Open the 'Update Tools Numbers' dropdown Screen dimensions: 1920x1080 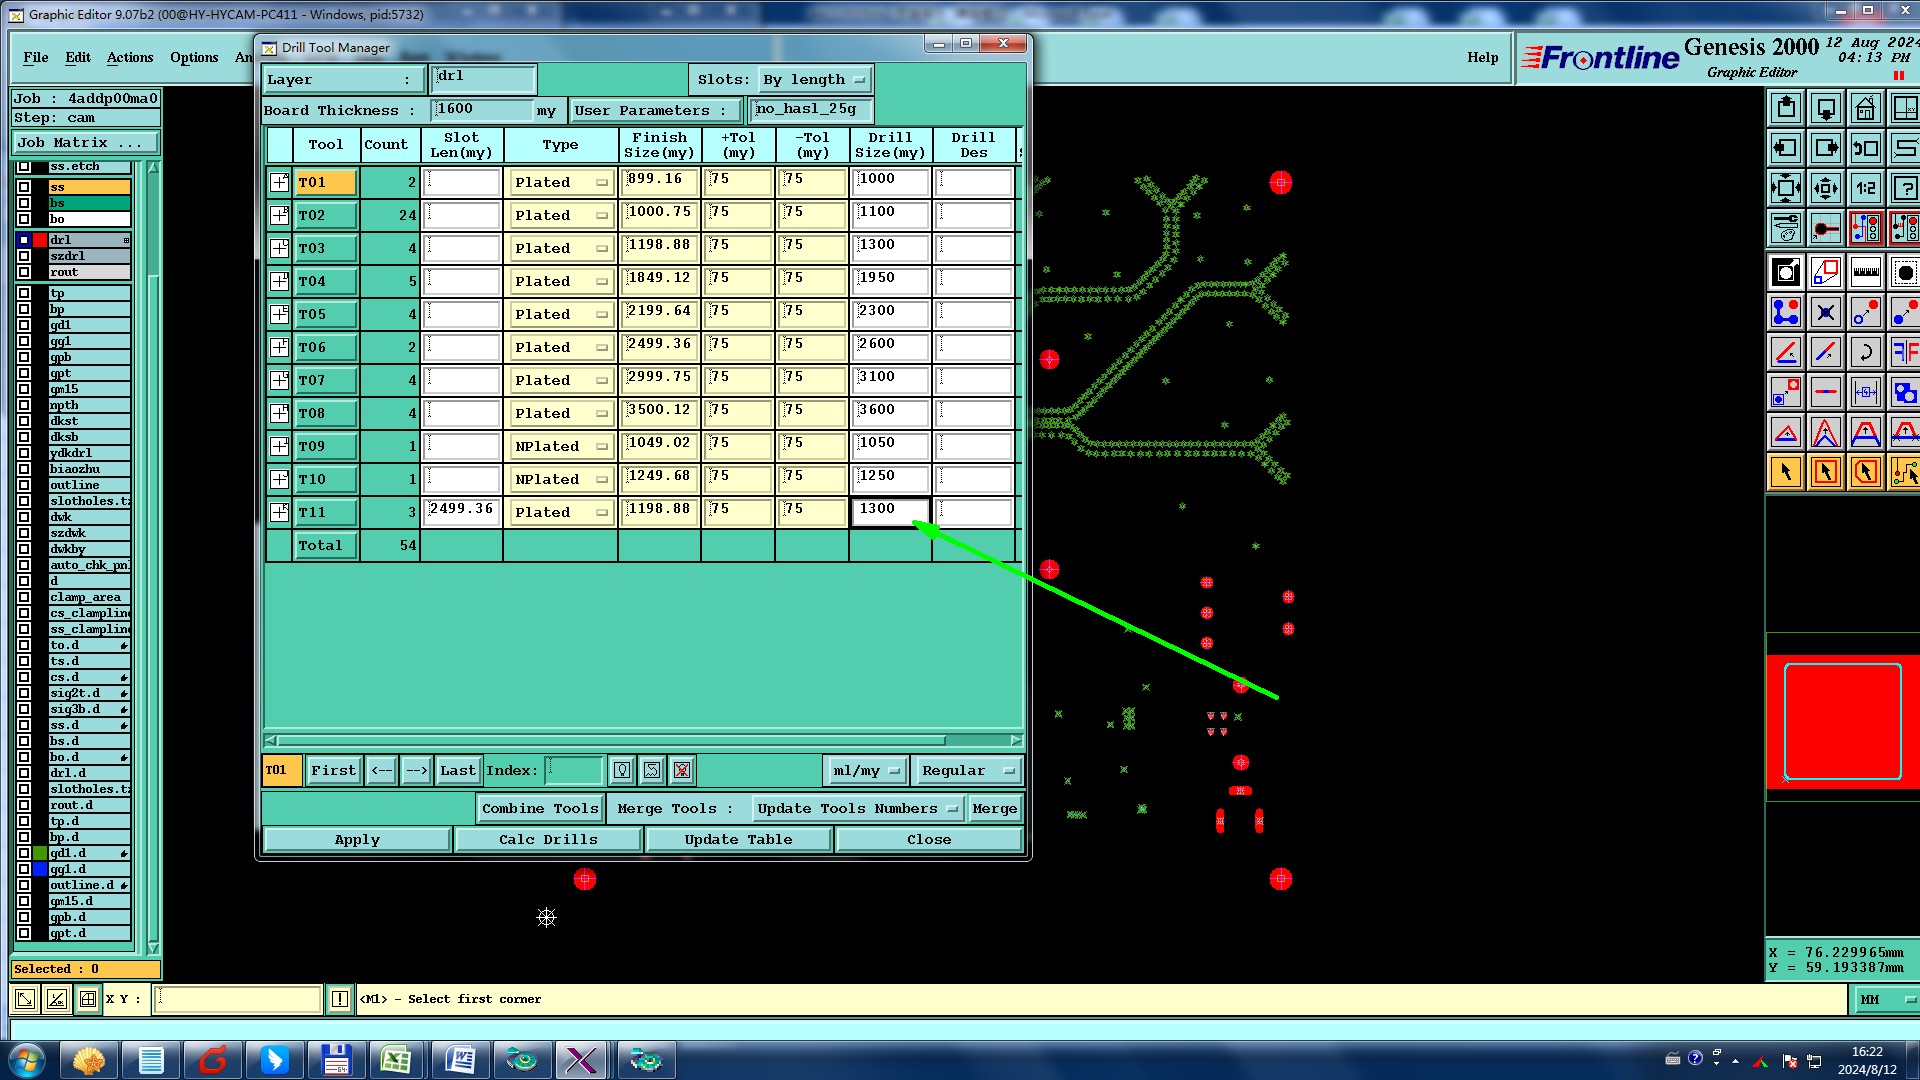coord(857,809)
